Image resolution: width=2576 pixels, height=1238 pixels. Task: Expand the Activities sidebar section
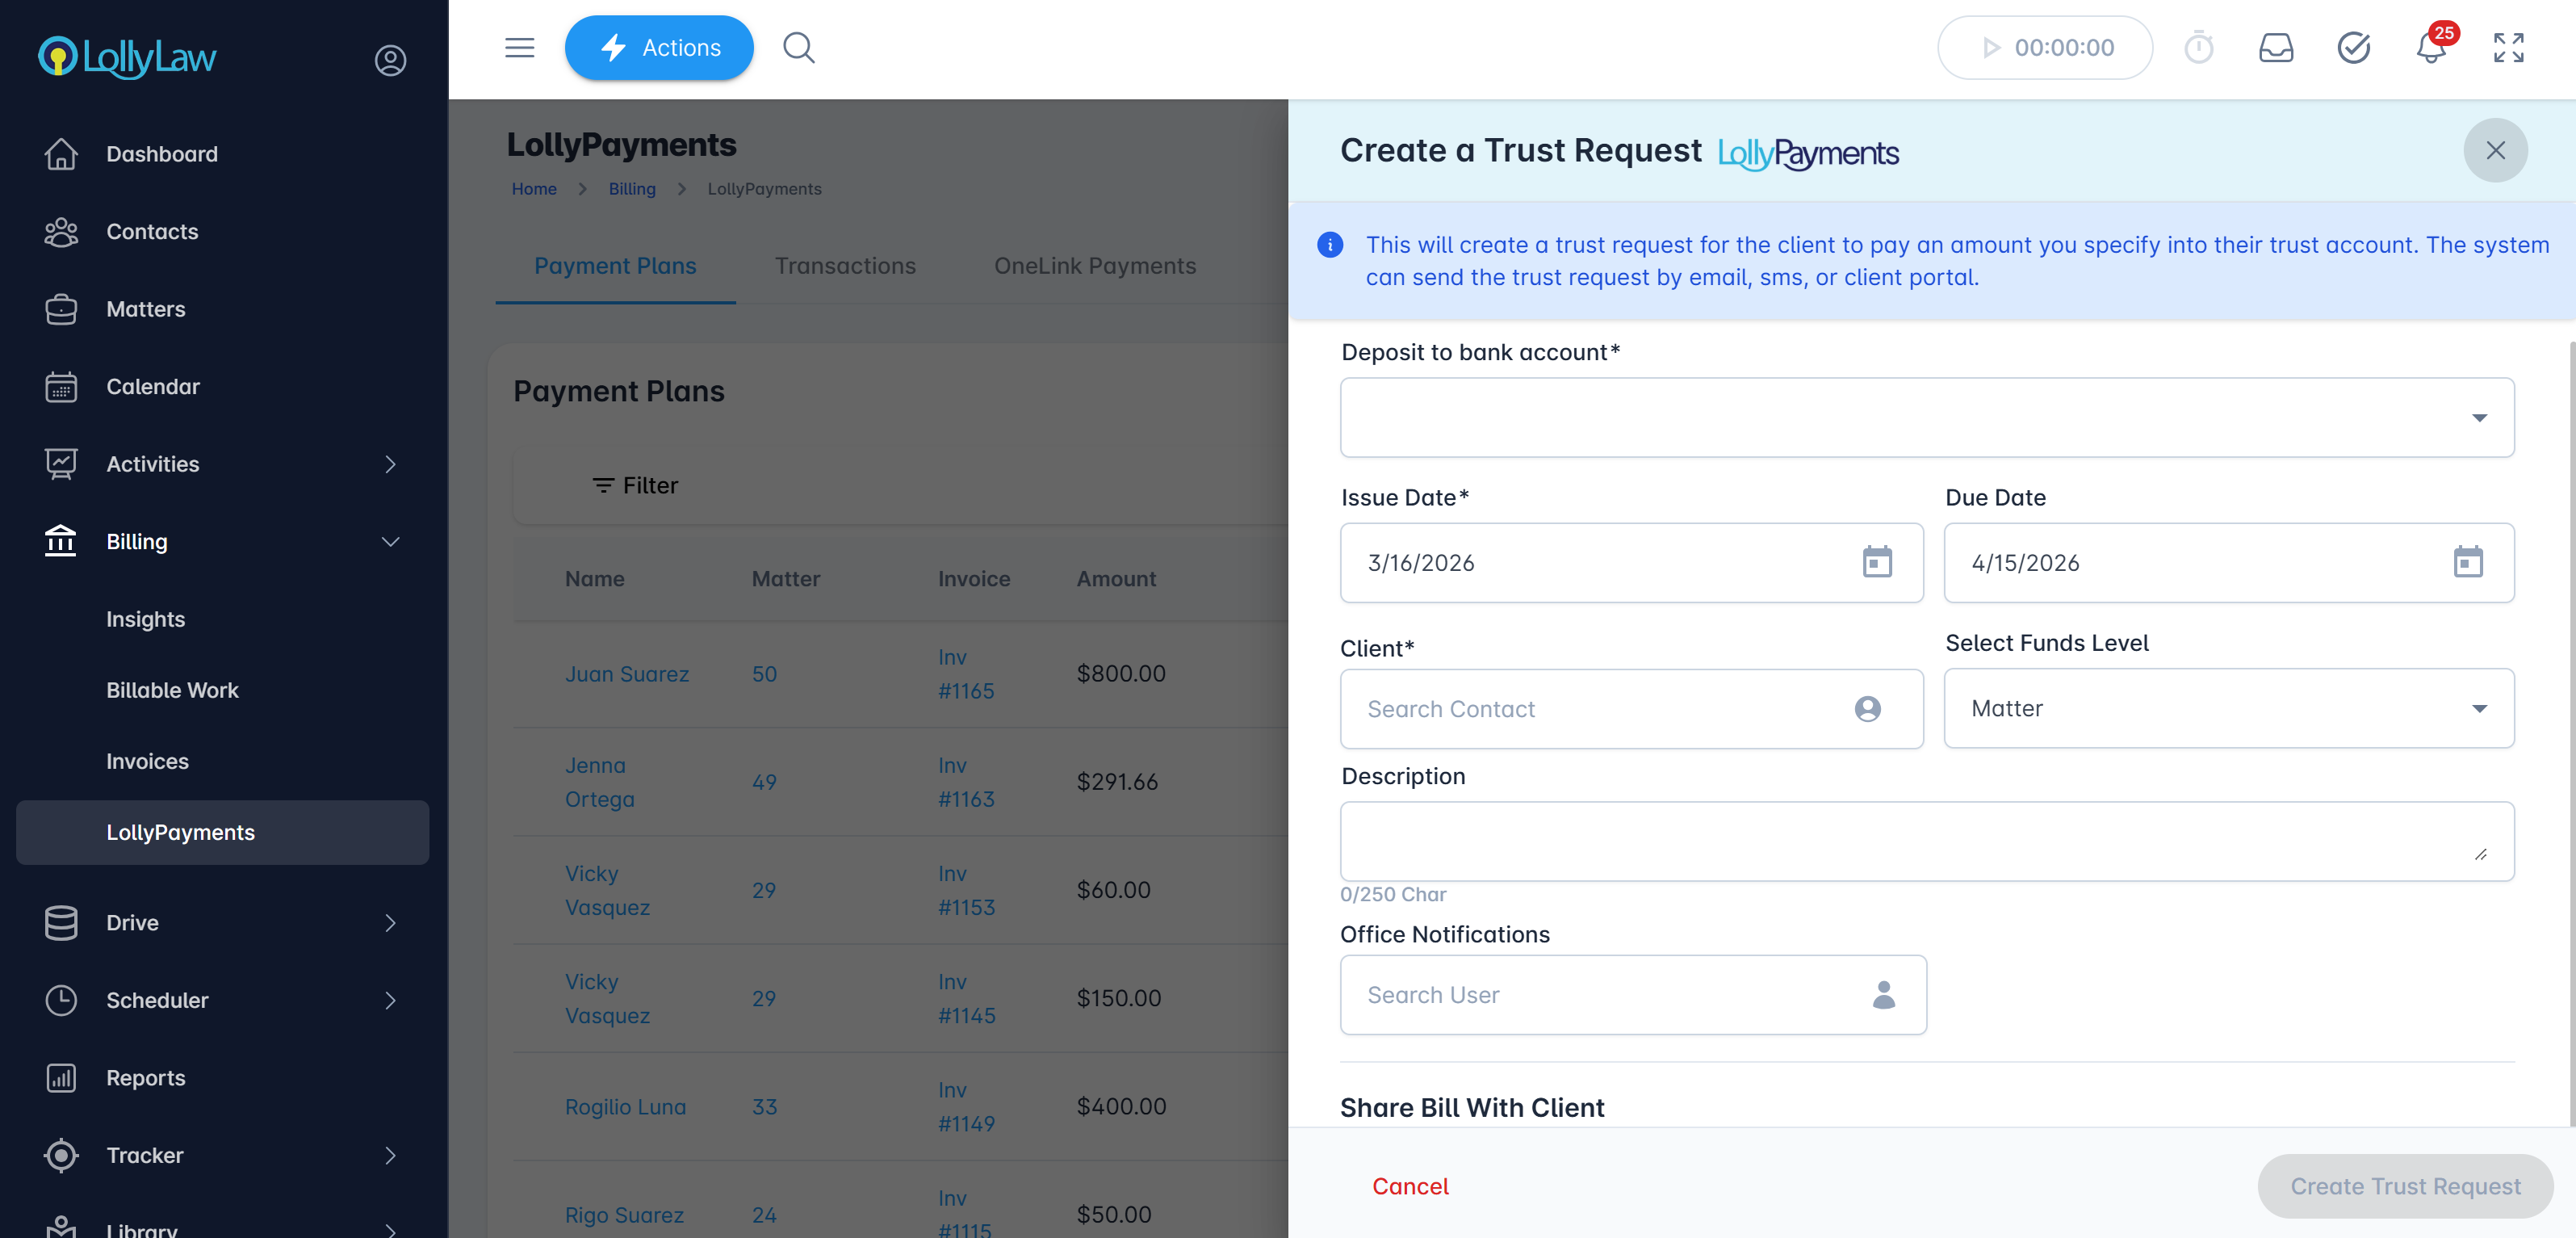click(390, 464)
